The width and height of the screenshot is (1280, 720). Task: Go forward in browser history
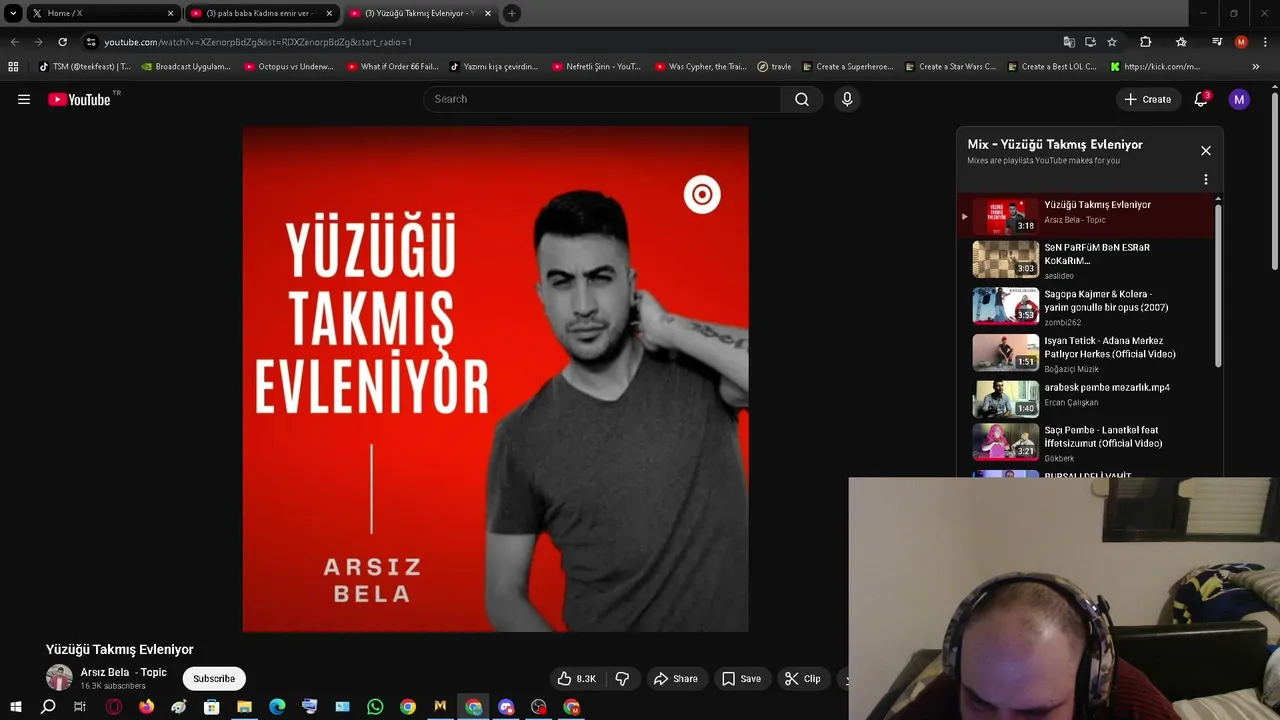[x=38, y=42]
